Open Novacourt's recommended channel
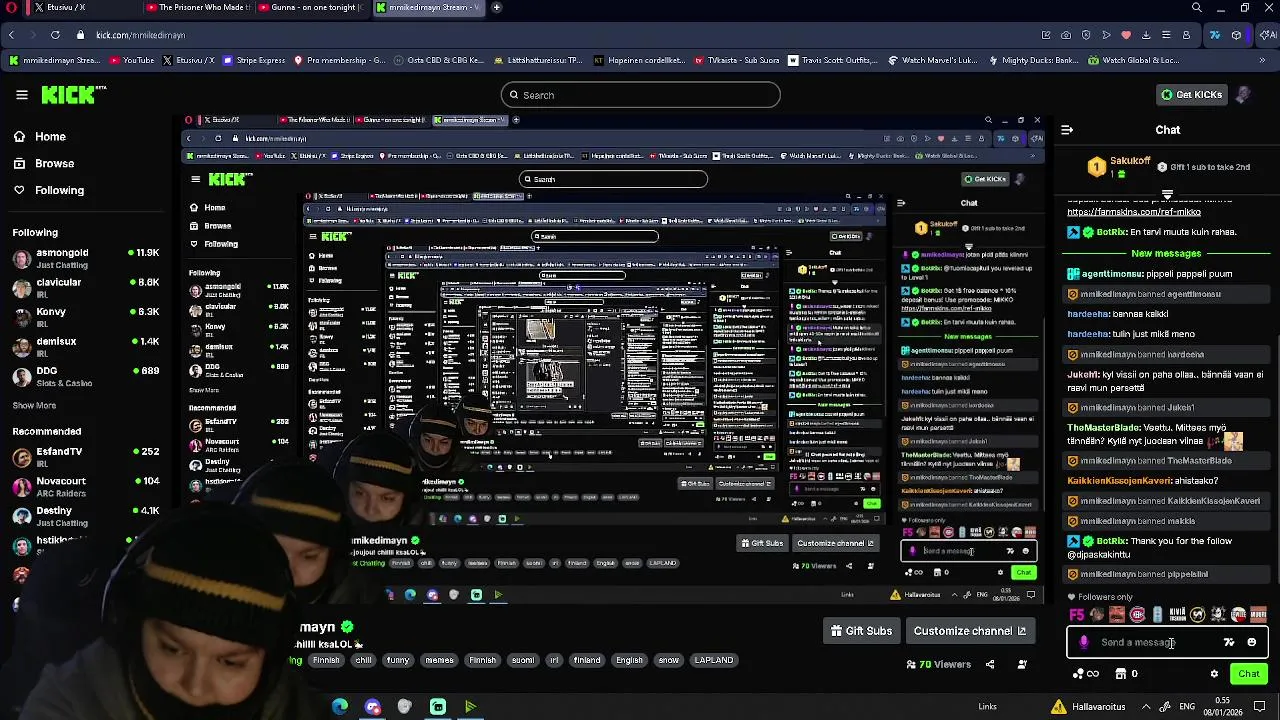 click(85, 487)
